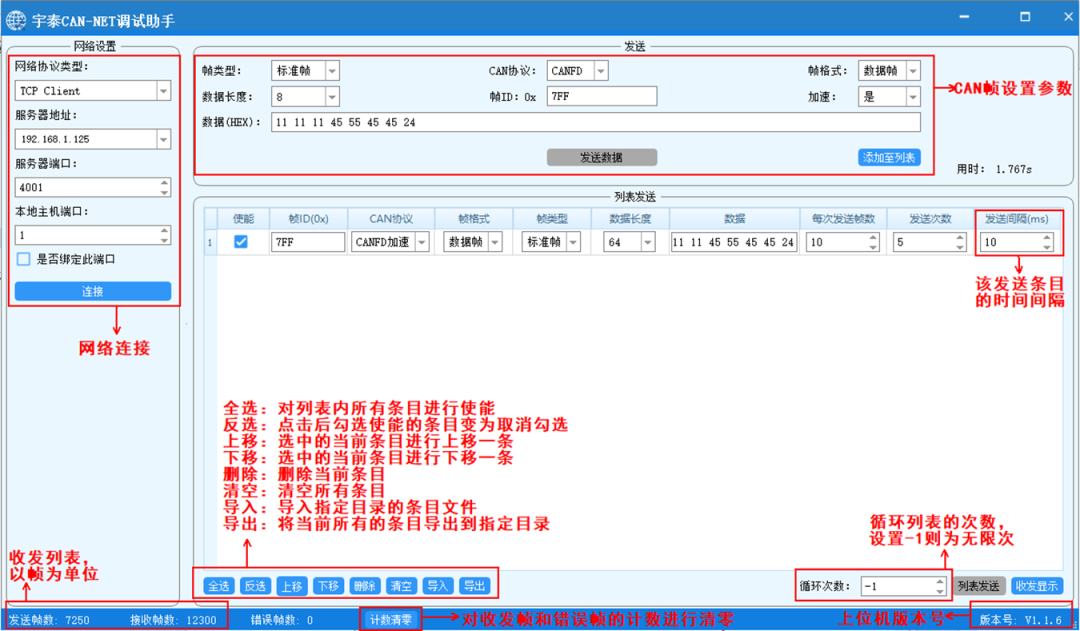Screen dimensions: 1080x631
Task: Click the CAN-NET assistant globe logo icon
Action: pyautogui.click(x=14, y=14)
